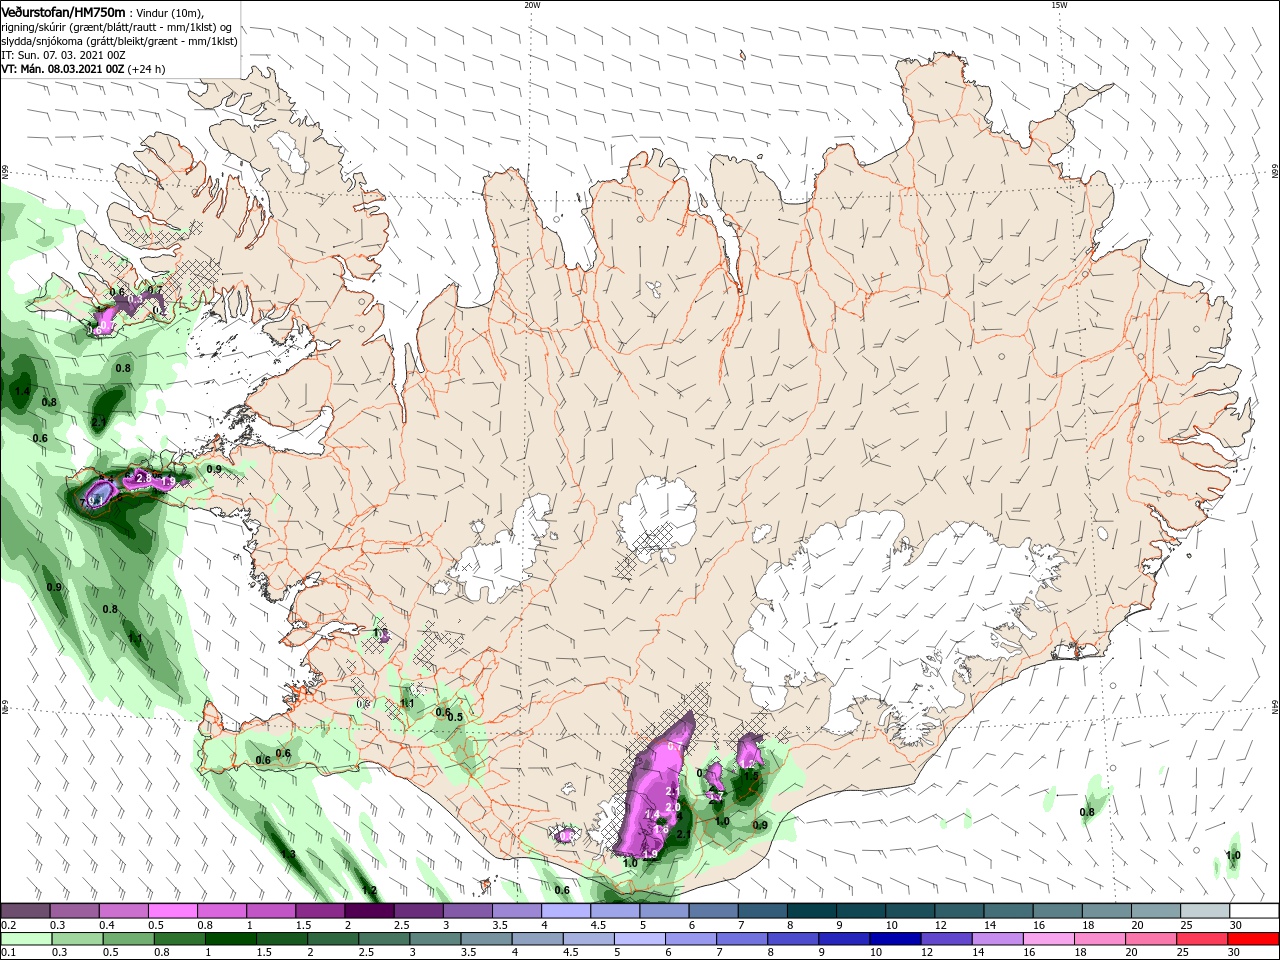
Task: Click the '3.5' label in the upper legend row
Action: (498, 925)
